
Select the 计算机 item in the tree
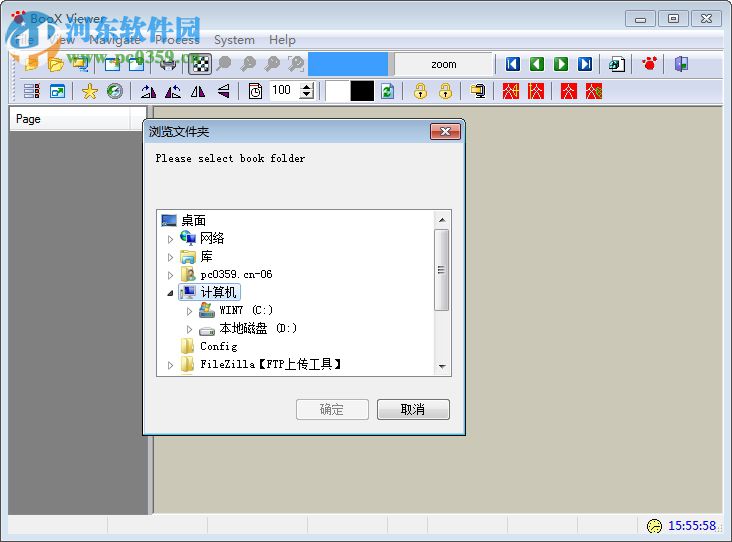218,293
